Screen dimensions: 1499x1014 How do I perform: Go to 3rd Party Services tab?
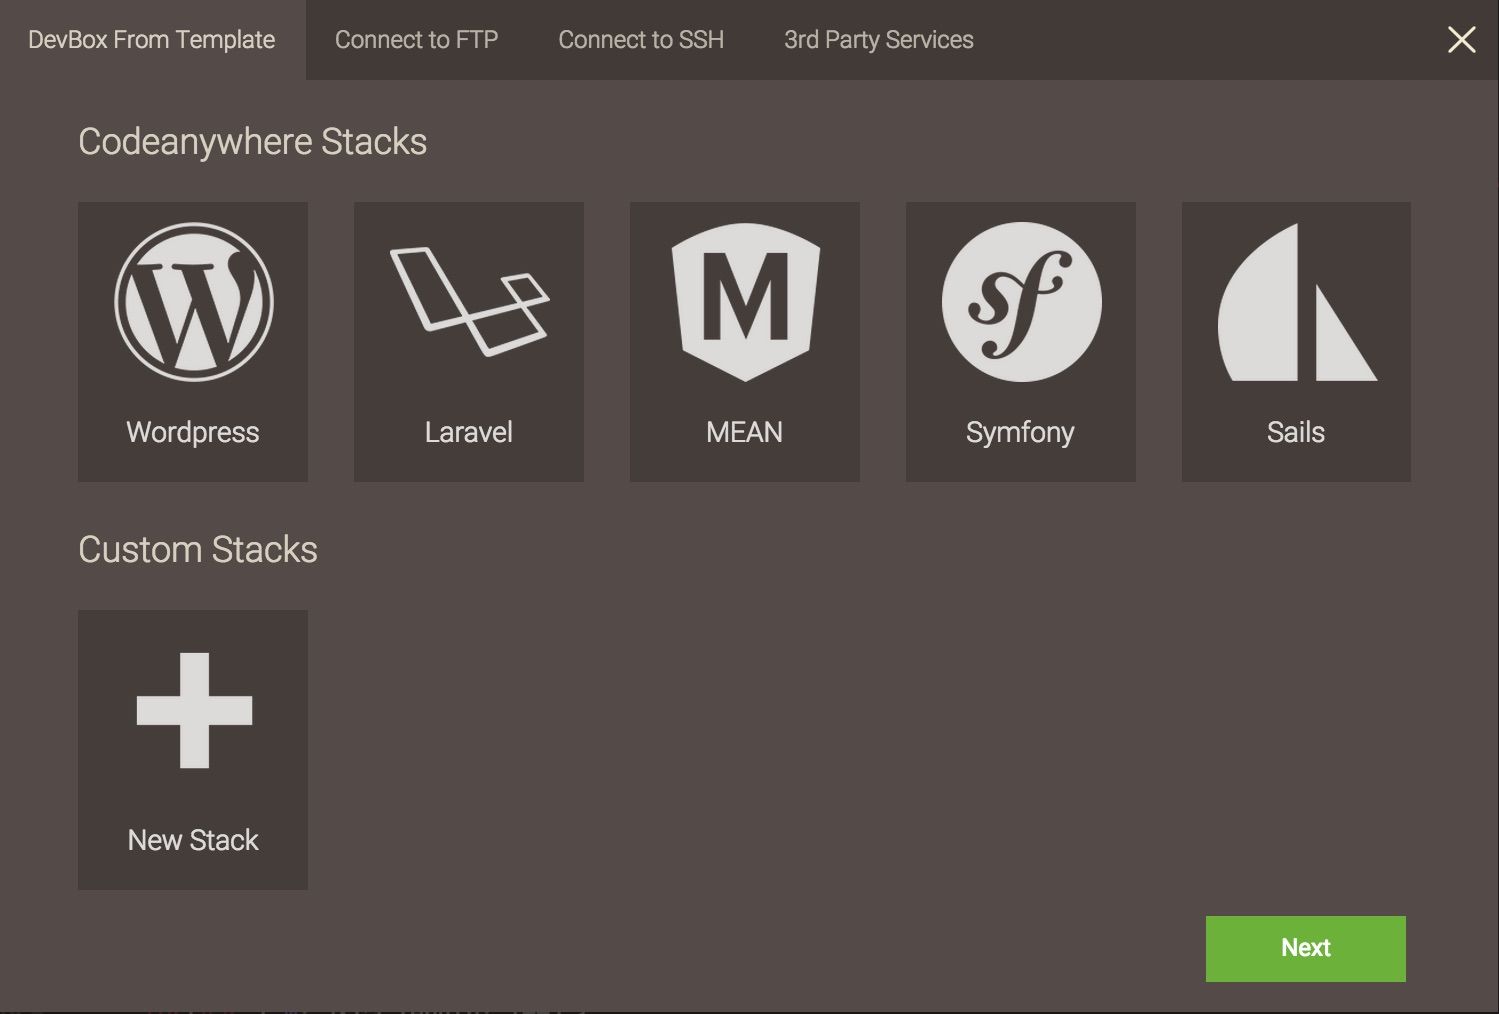click(x=878, y=40)
